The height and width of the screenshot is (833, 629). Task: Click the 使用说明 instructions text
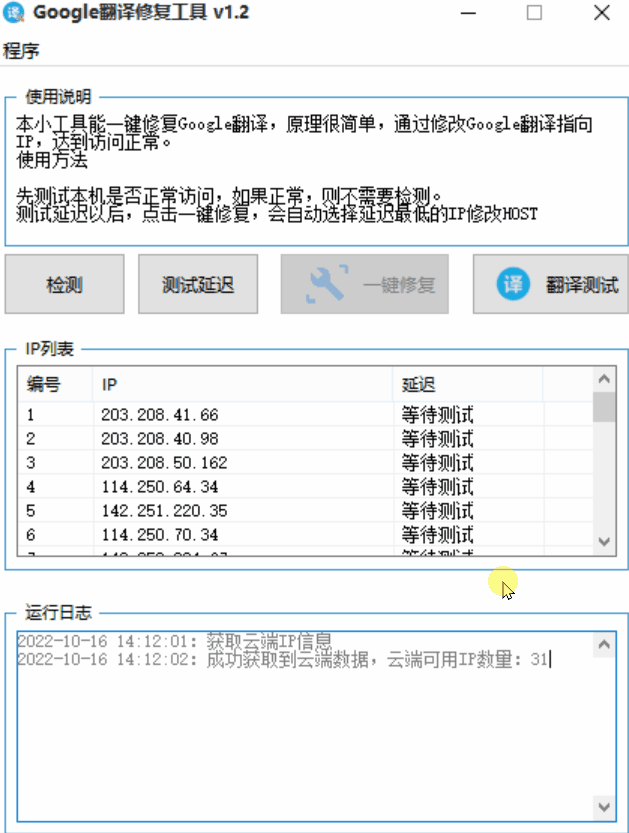304,169
